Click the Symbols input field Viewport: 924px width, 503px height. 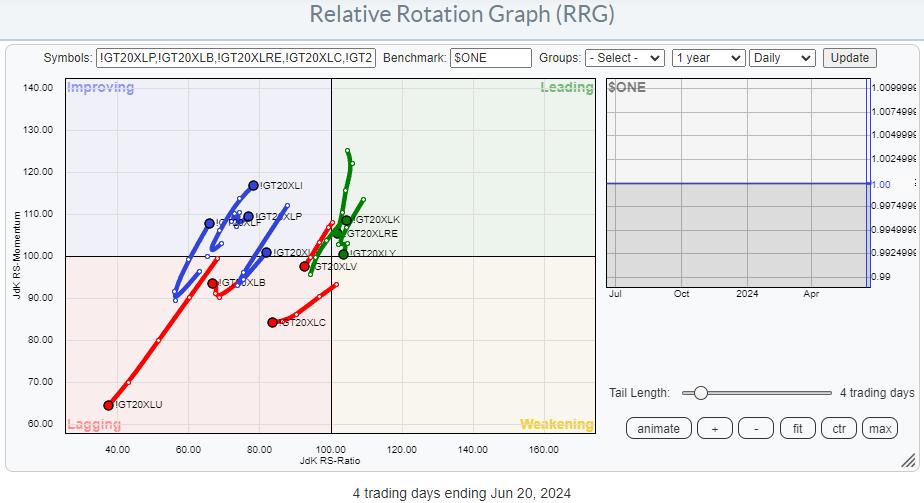tap(235, 58)
